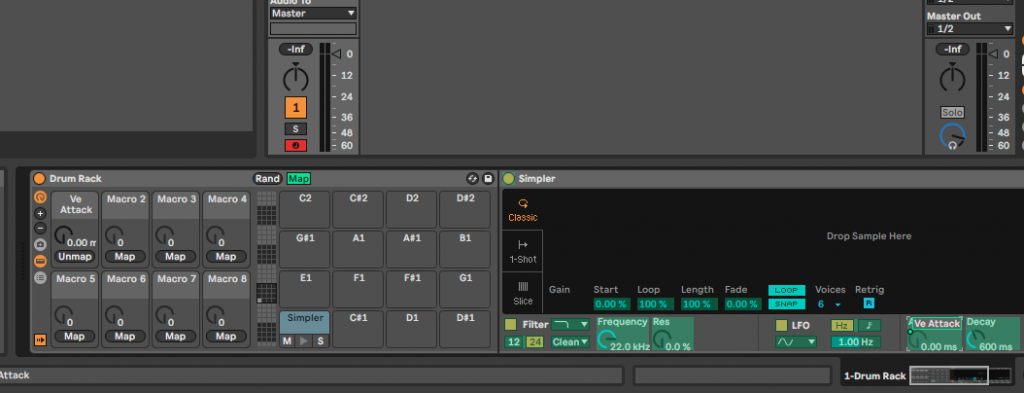
Task: Set LFO rate mode to Hz
Action: 842,325
